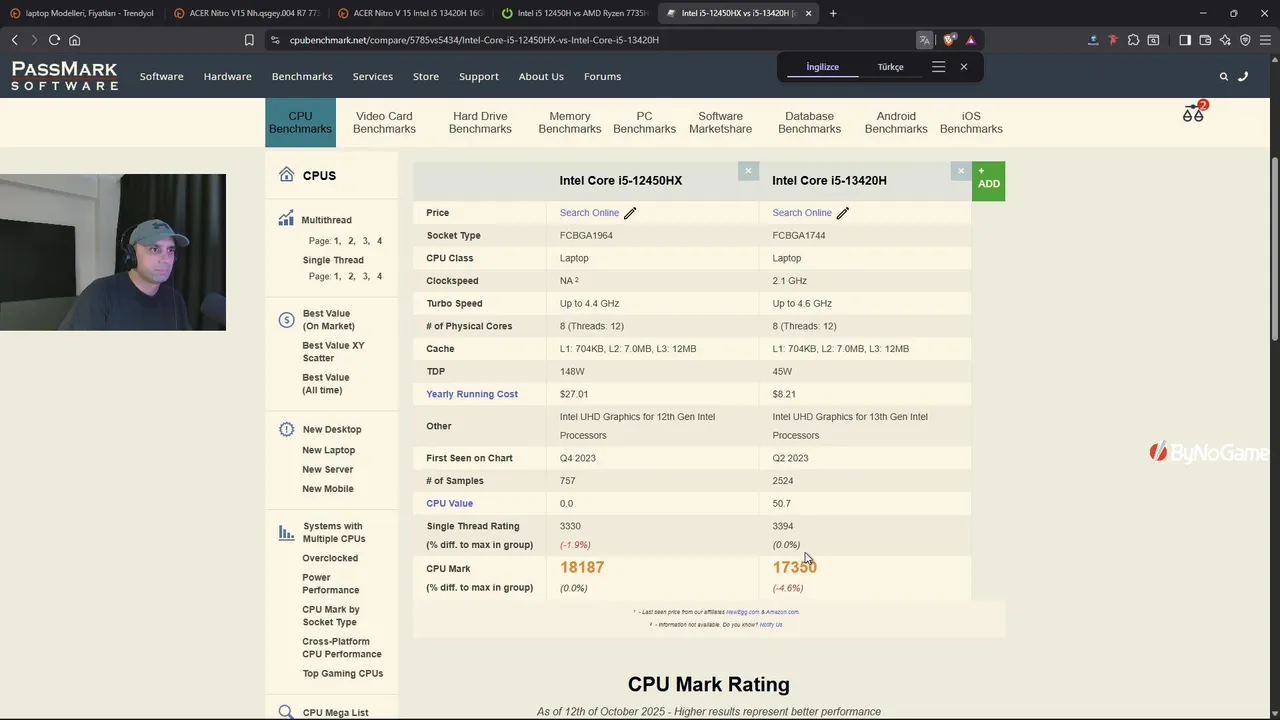Click the translate page icon in address bar
The width and height of the screenshot is (1280, 720).
924,40
